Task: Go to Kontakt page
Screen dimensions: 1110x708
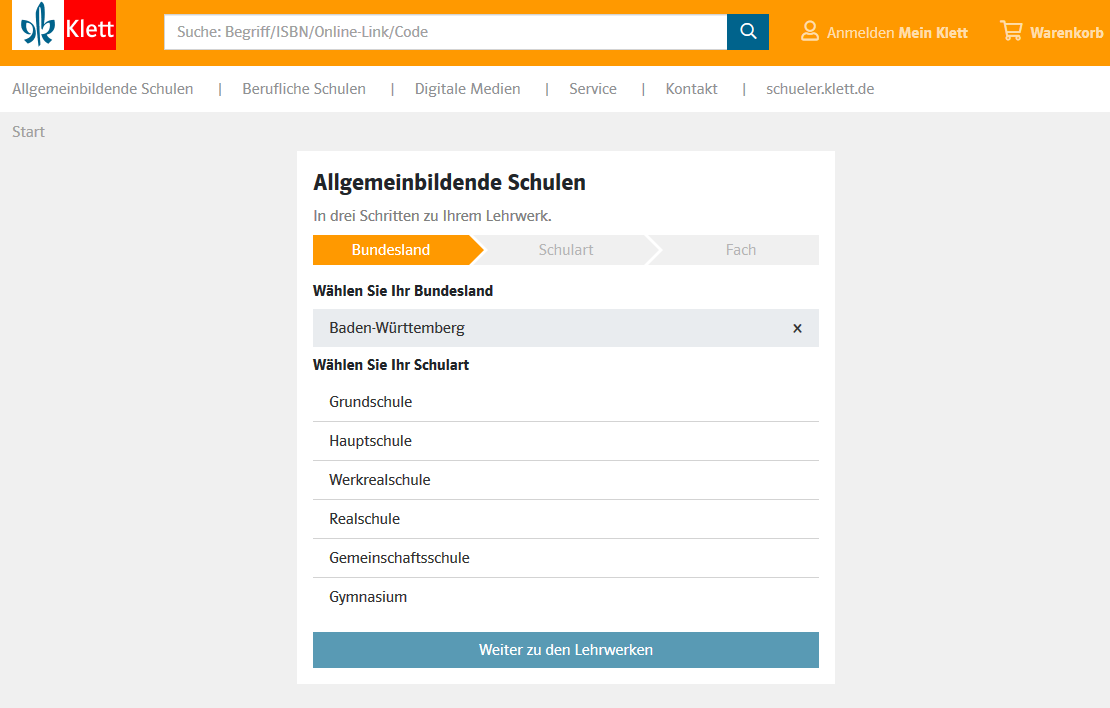Action: click(692, 89)
